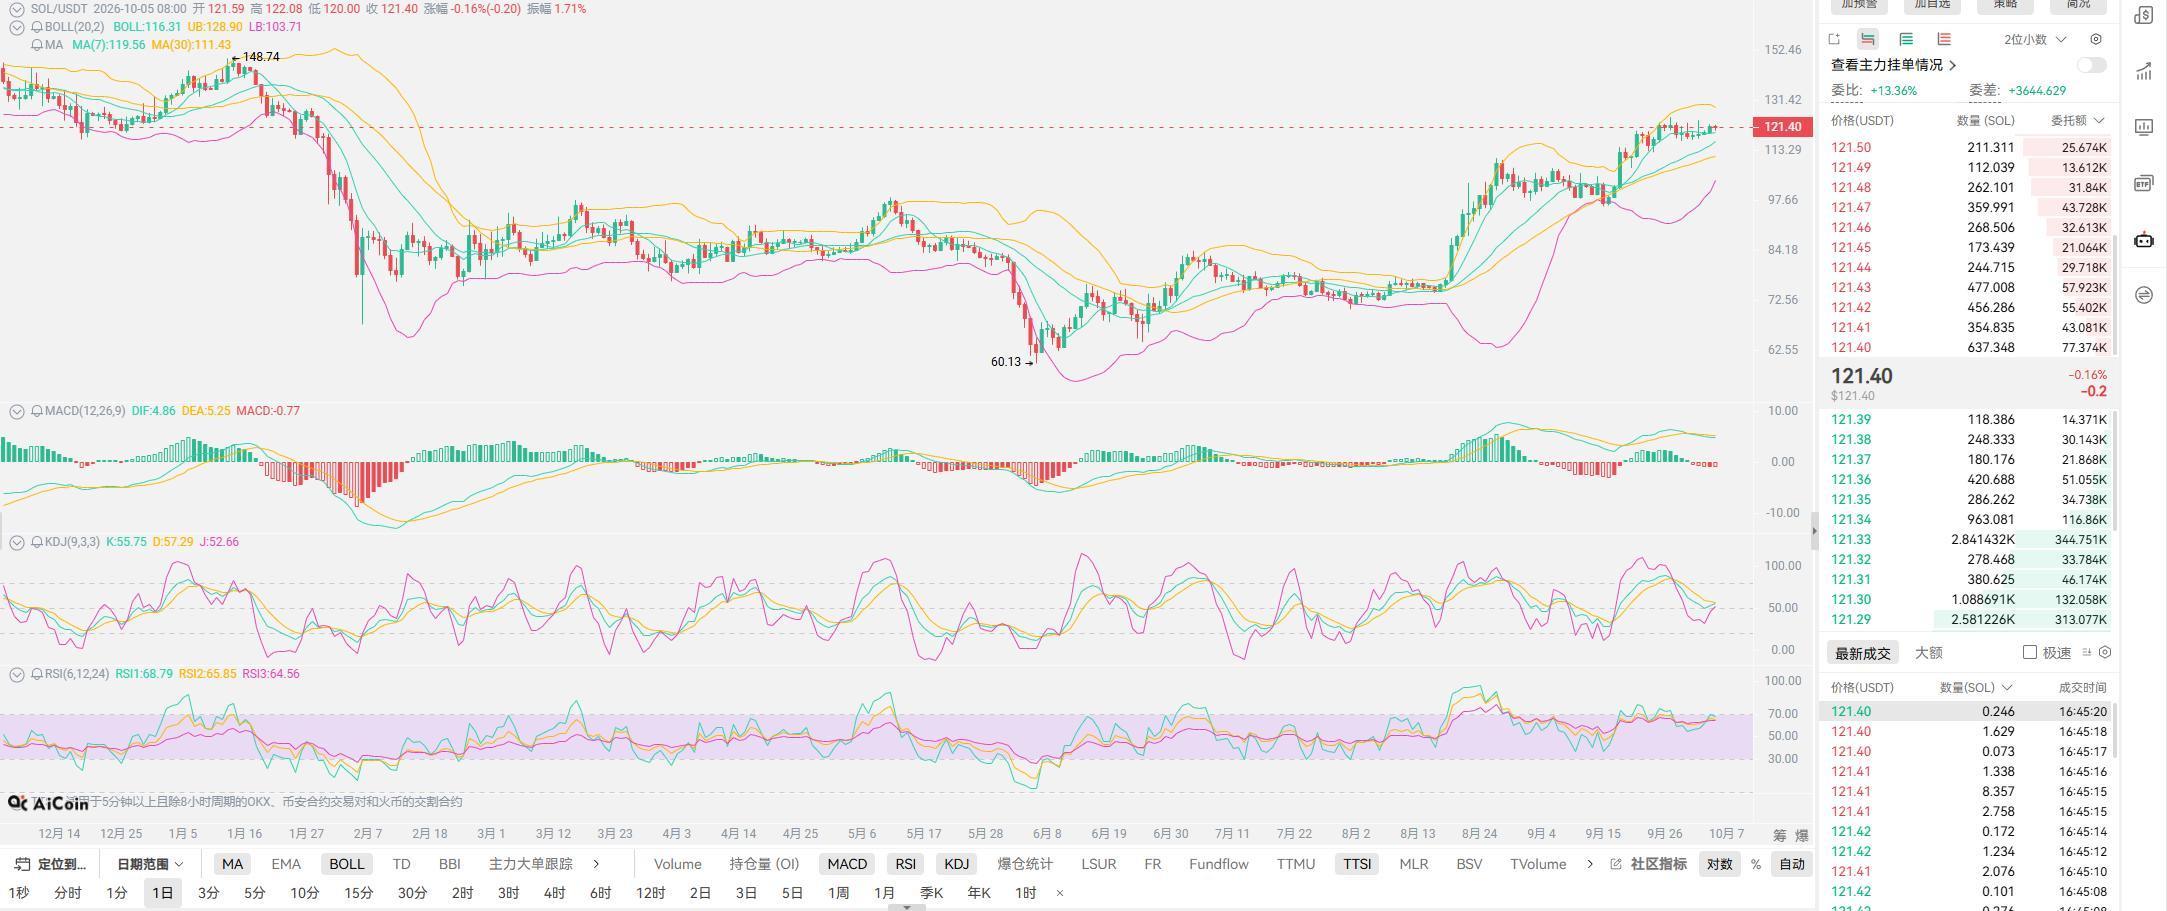2167x911 pixels.
Task: Open order book settings gear icon
Action: click(2096, 39)
